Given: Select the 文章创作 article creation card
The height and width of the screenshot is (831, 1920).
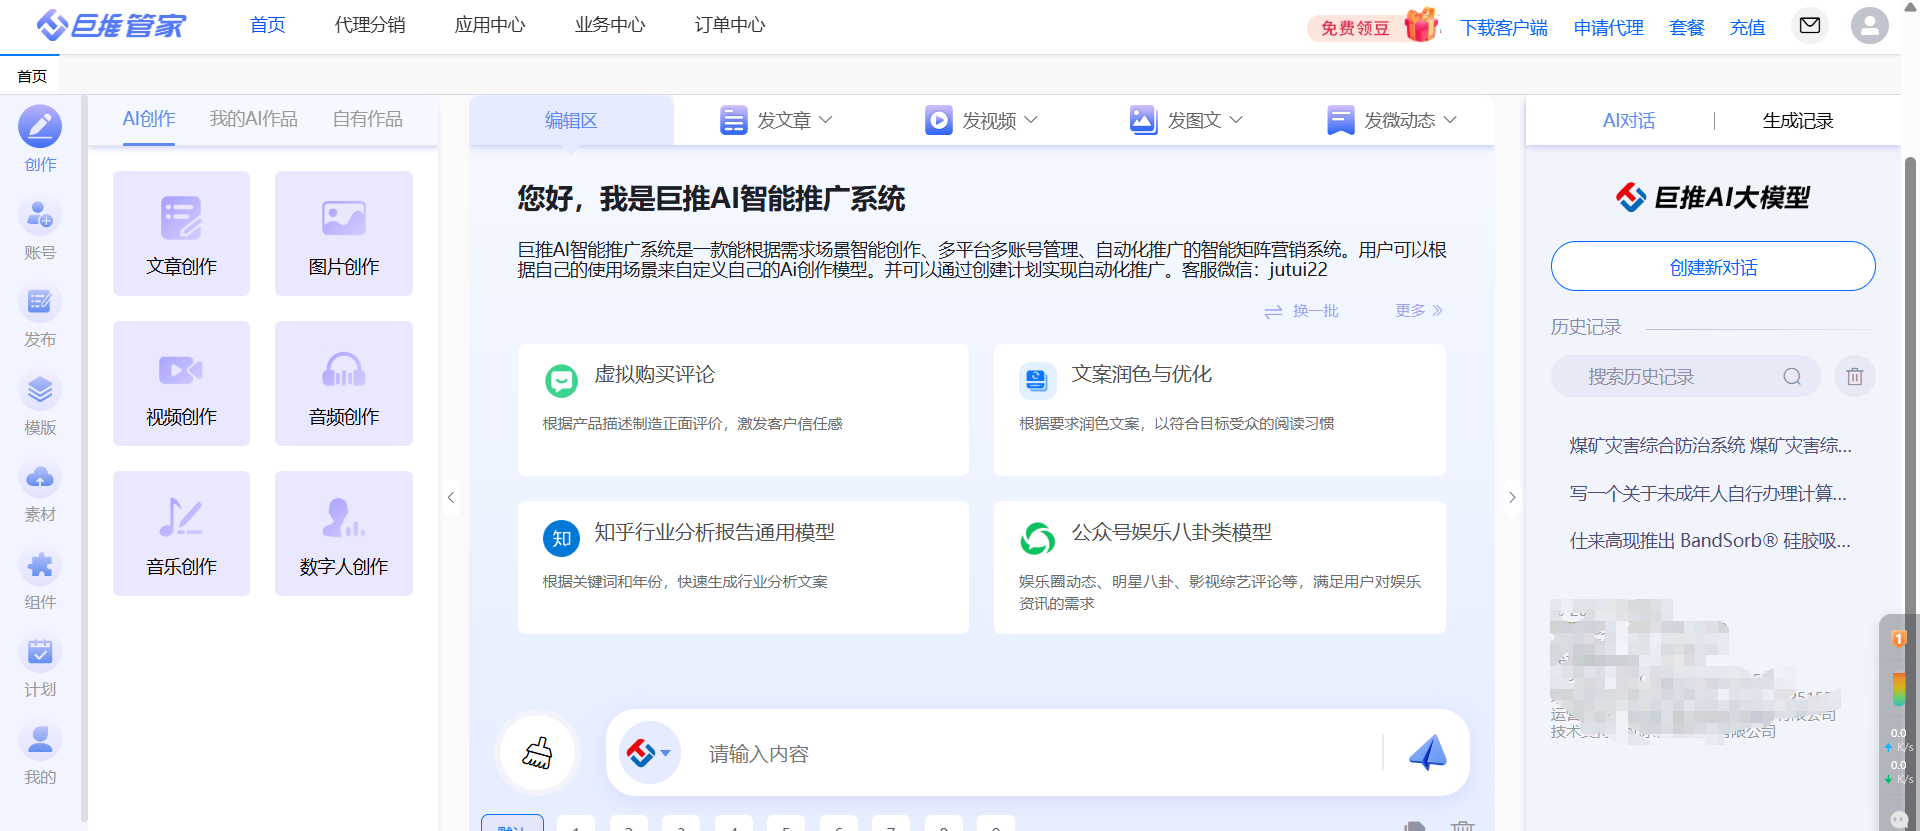Looking at the screenshot, I should (181, 233).
